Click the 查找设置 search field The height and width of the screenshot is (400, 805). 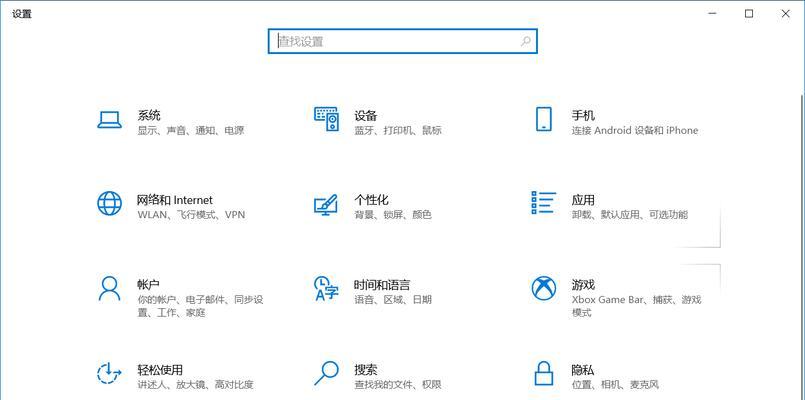click(x=402, y=41)
